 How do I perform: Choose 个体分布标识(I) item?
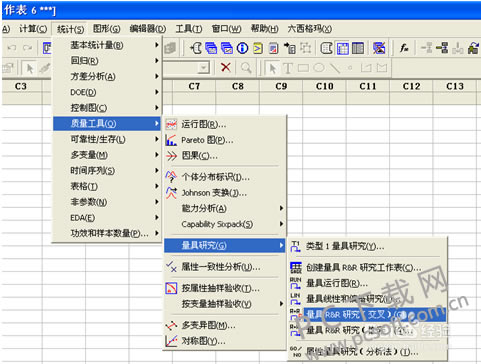[225, 177]
